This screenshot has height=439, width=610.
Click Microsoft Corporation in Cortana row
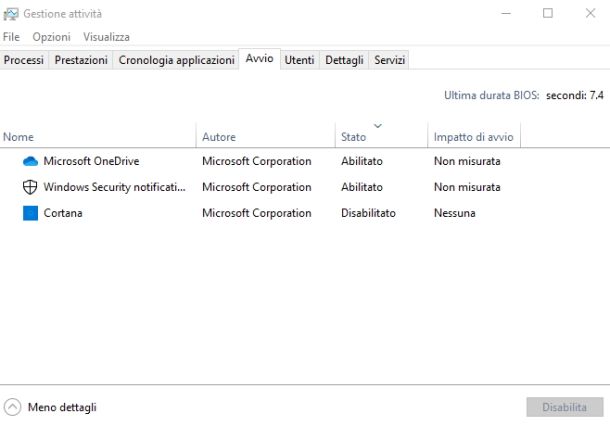click(x=257, y=213)
